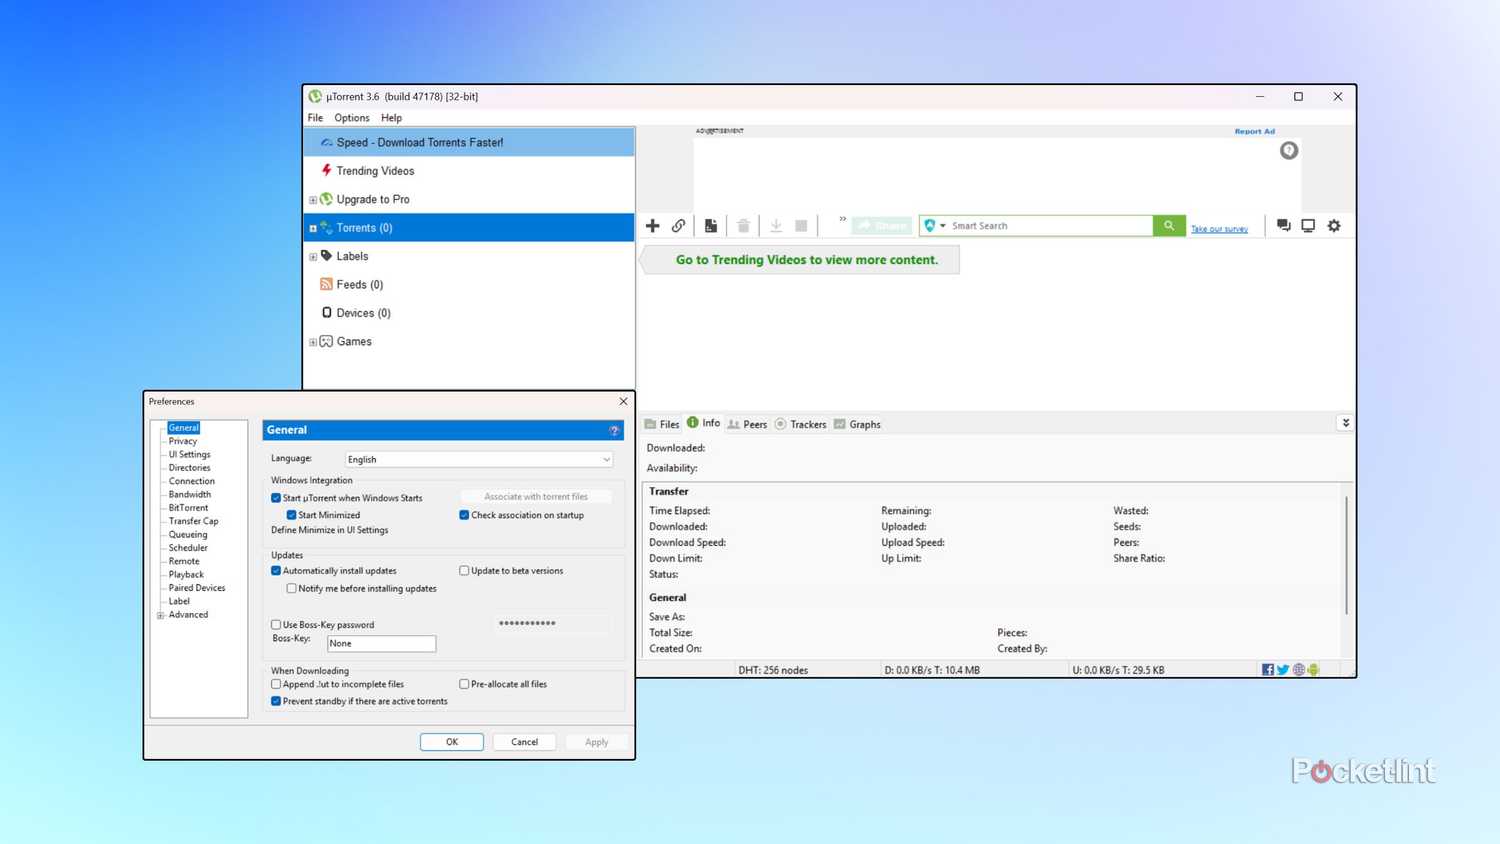Check Pre-allocate all files option

pyautogui.click(x=464, y=684)
